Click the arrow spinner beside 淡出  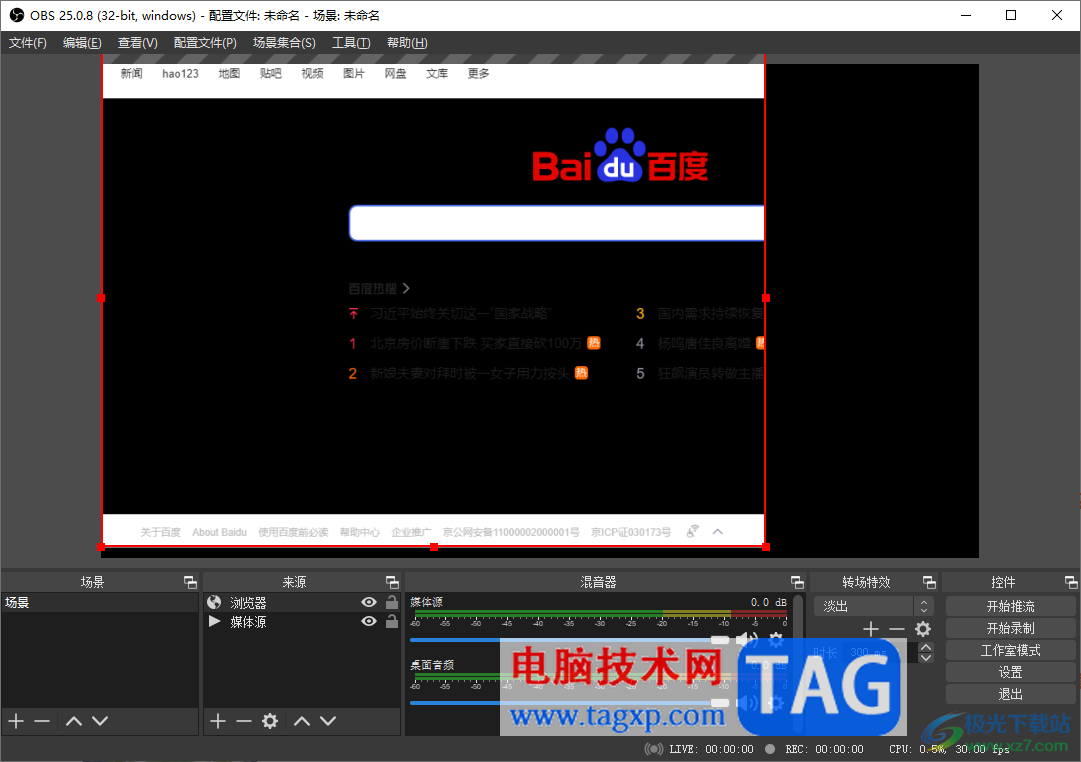point(924,607)
